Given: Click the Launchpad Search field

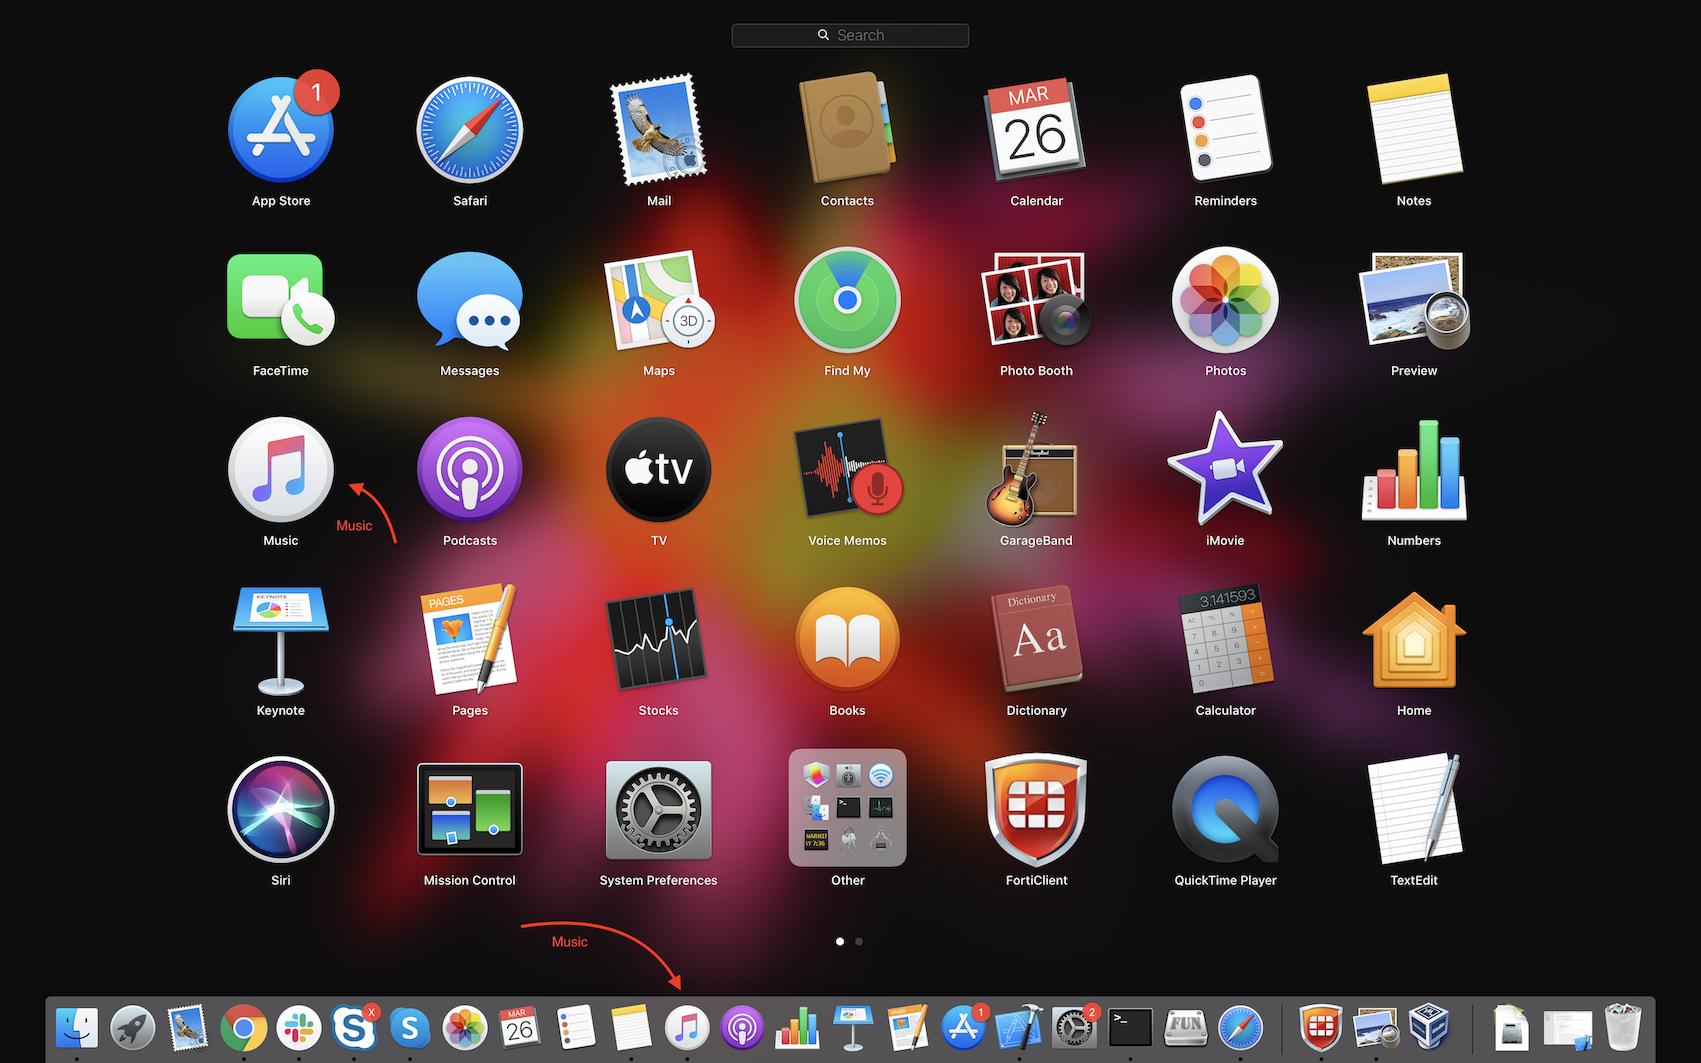Looking at the screenshot, I should click(x=850, y=35).
